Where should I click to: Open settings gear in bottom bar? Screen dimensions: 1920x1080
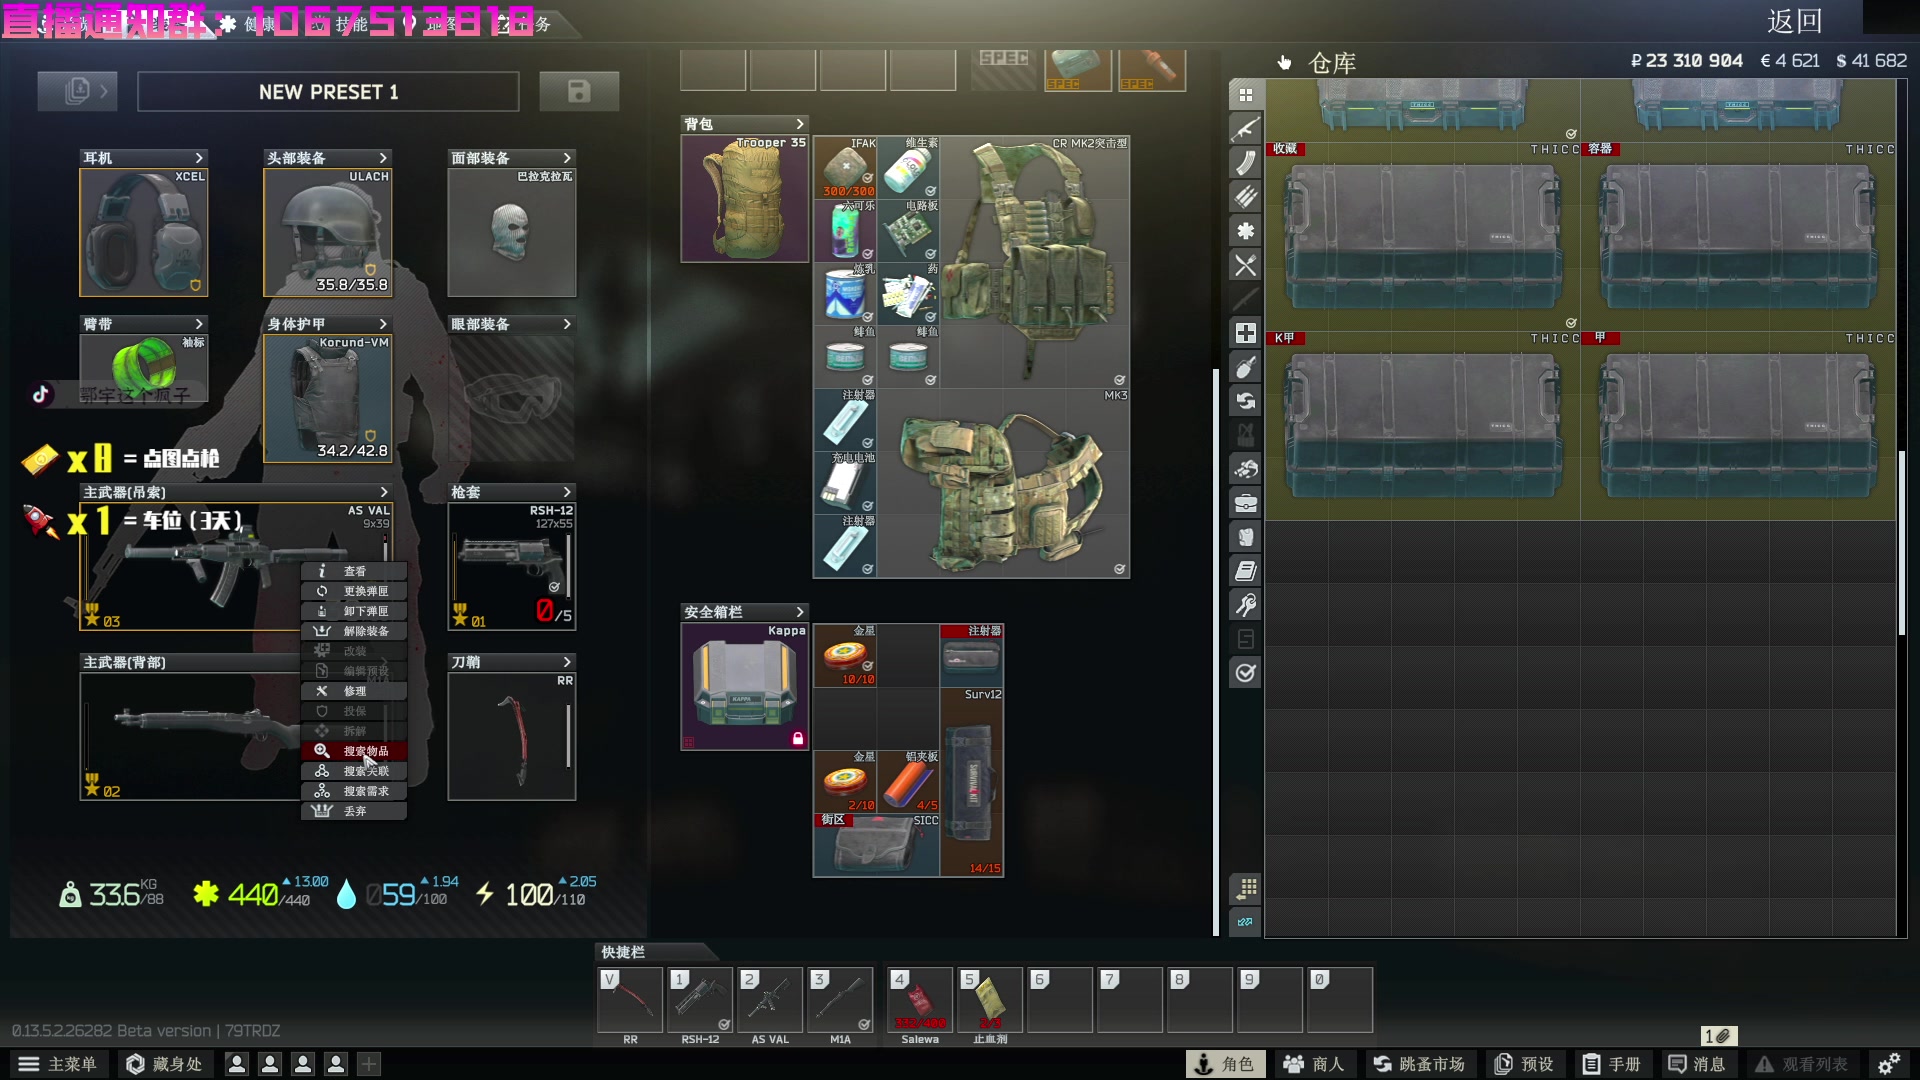coord(1888,1064)
